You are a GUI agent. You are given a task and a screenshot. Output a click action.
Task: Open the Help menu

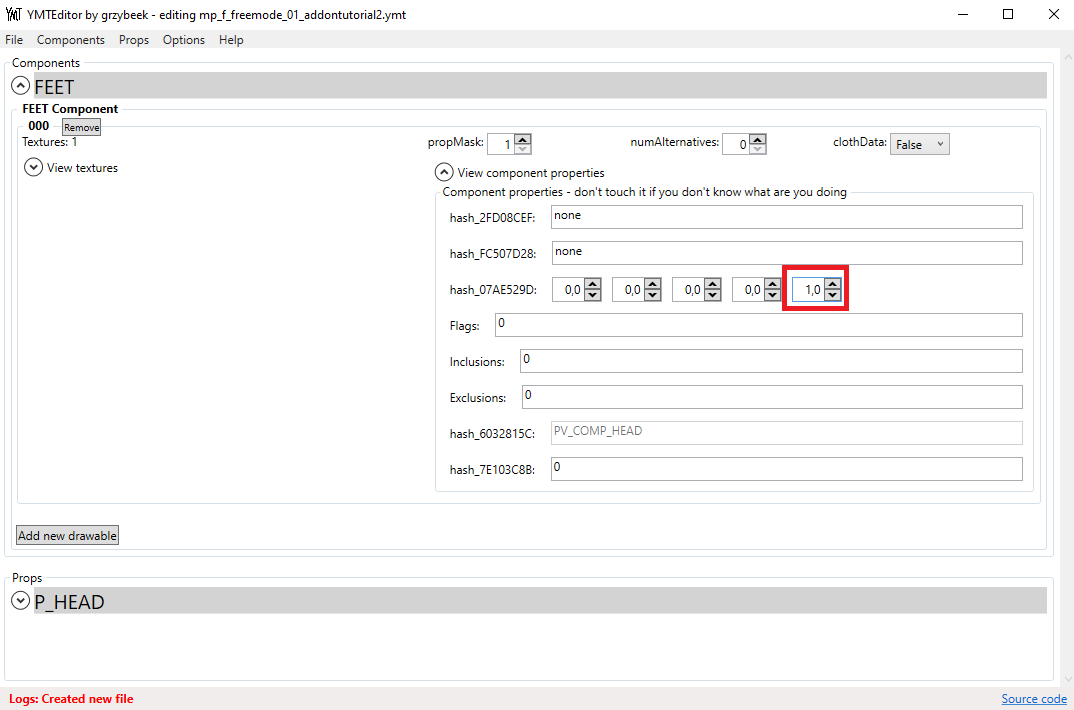click(231, 40)
